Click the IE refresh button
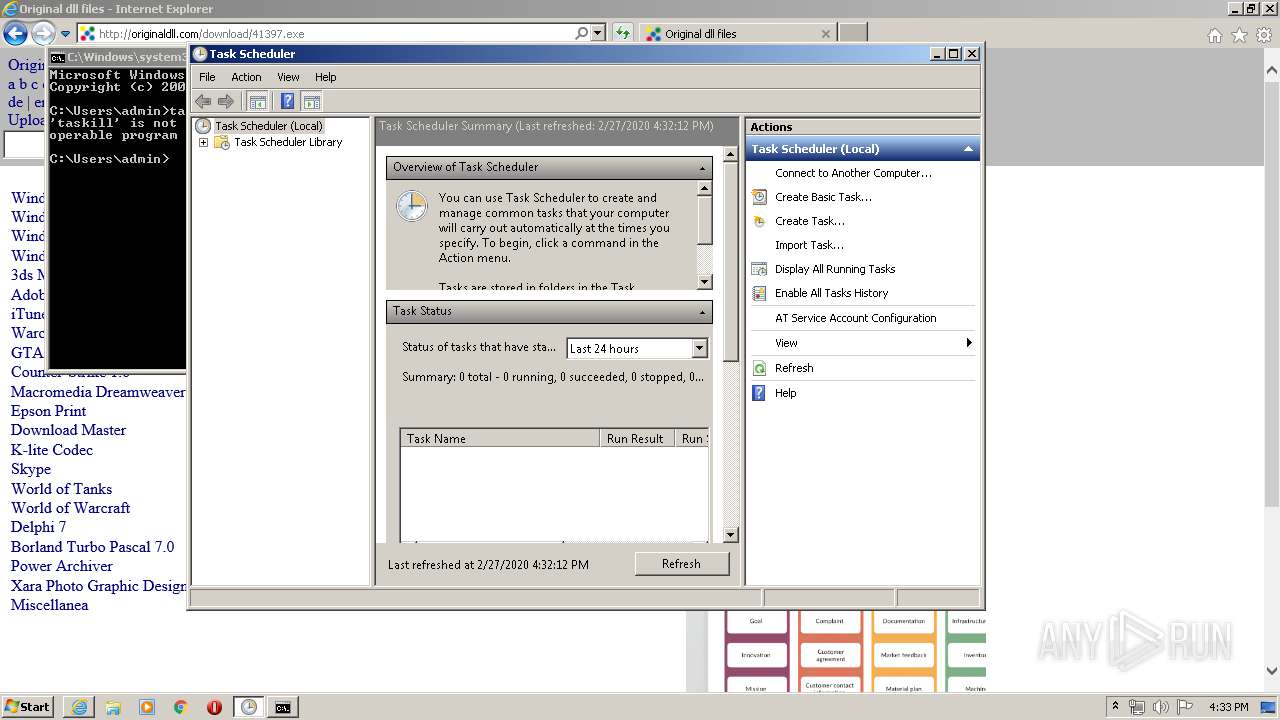 pos(623,33)
